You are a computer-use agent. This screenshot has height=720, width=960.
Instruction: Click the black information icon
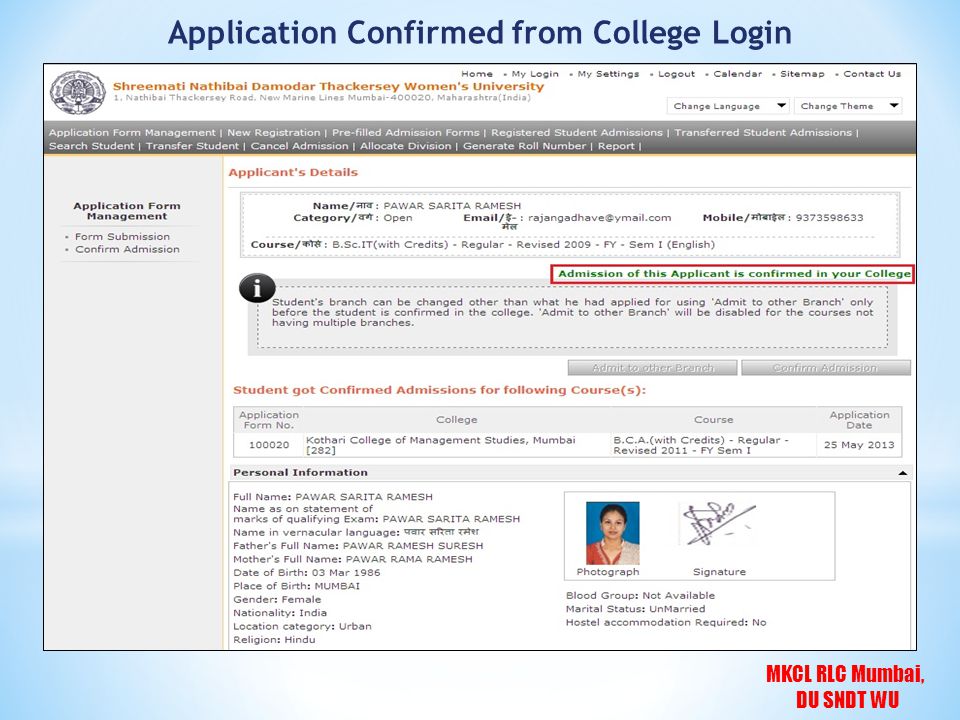(257, 288)
